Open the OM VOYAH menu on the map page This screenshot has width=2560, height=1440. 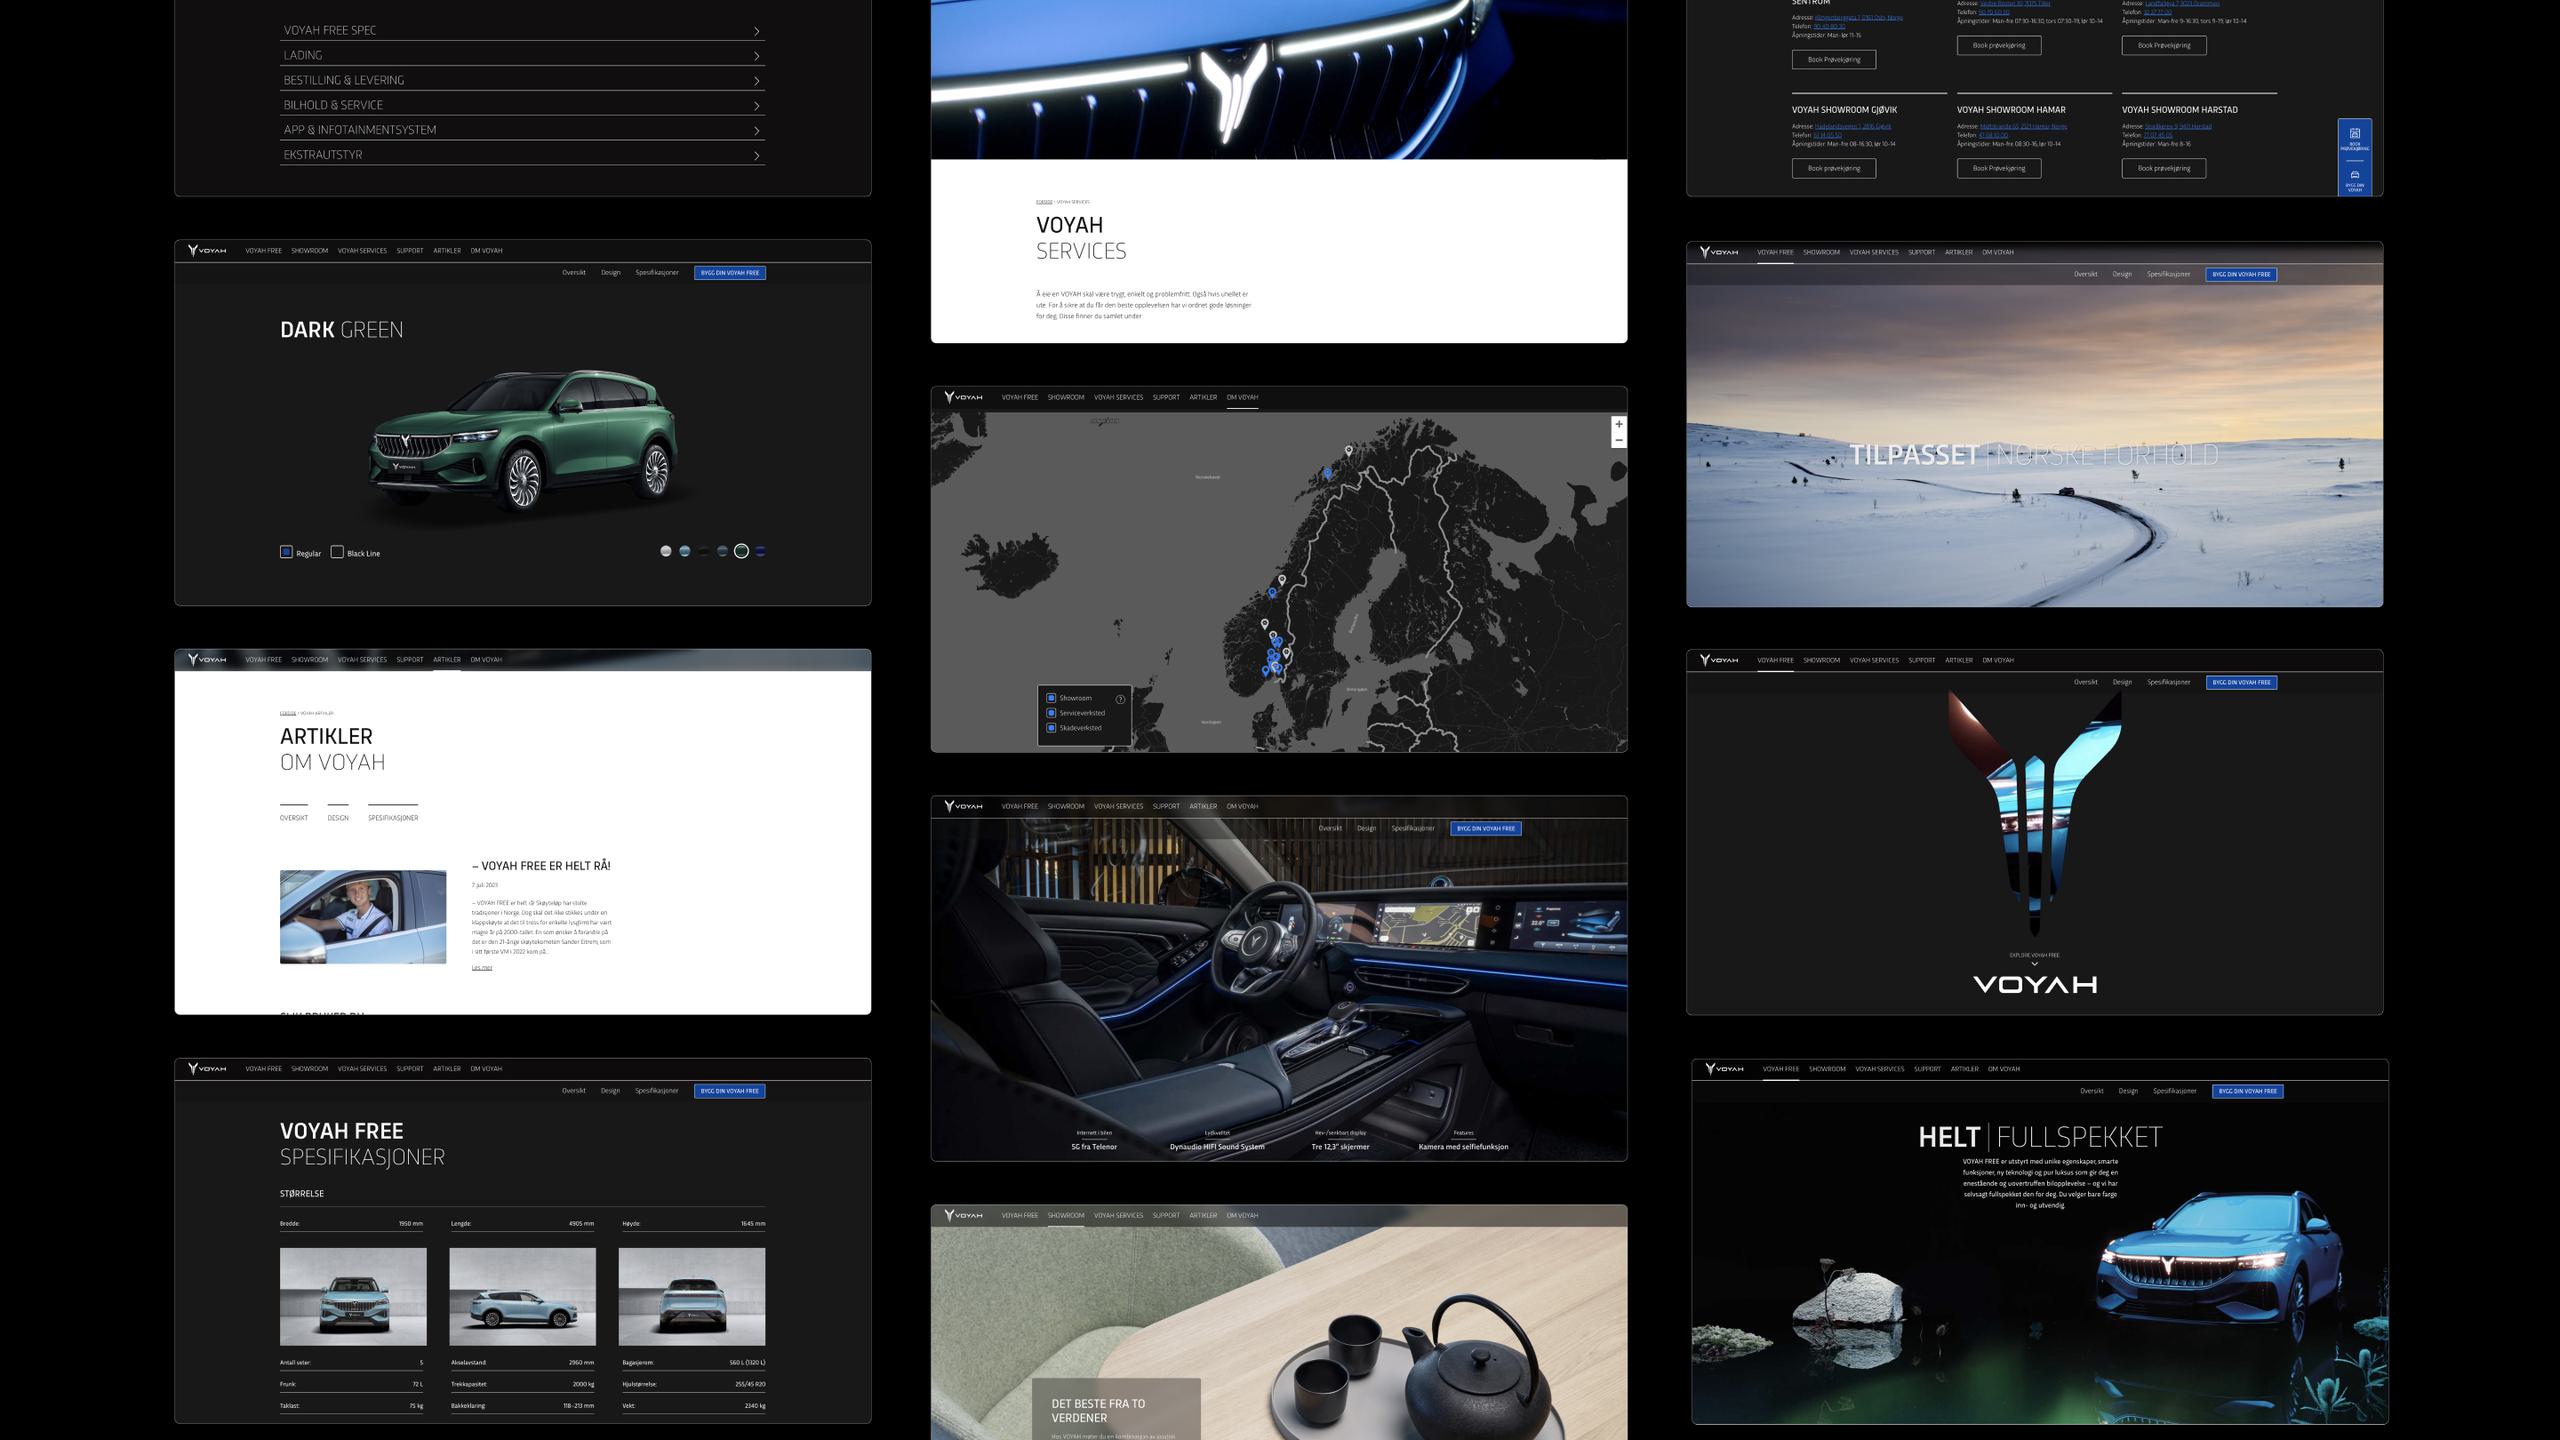(x=1242, y=398)
